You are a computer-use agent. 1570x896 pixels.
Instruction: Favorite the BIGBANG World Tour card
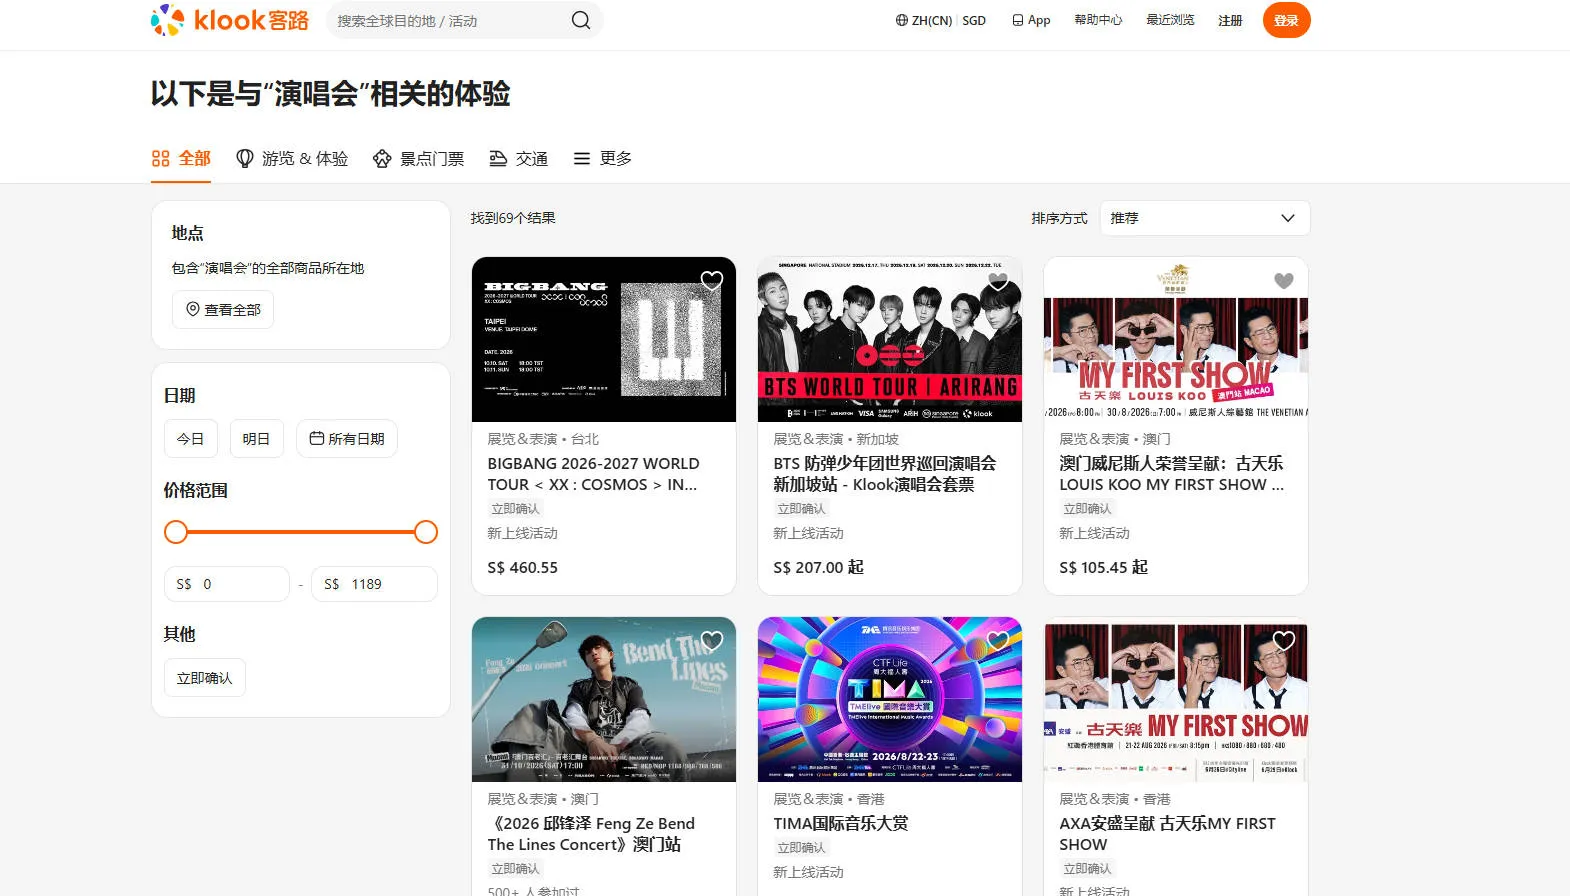[712, 281]
